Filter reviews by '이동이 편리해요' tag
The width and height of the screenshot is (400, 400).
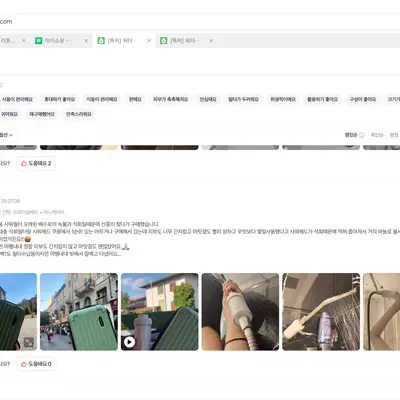tap(102, 99)
